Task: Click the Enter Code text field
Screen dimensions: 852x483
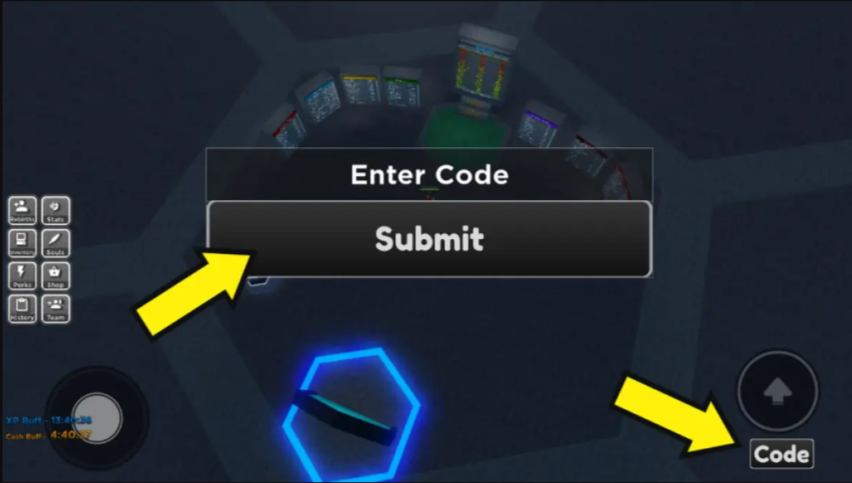Action: pyautogui.click(x=429, y=174)
